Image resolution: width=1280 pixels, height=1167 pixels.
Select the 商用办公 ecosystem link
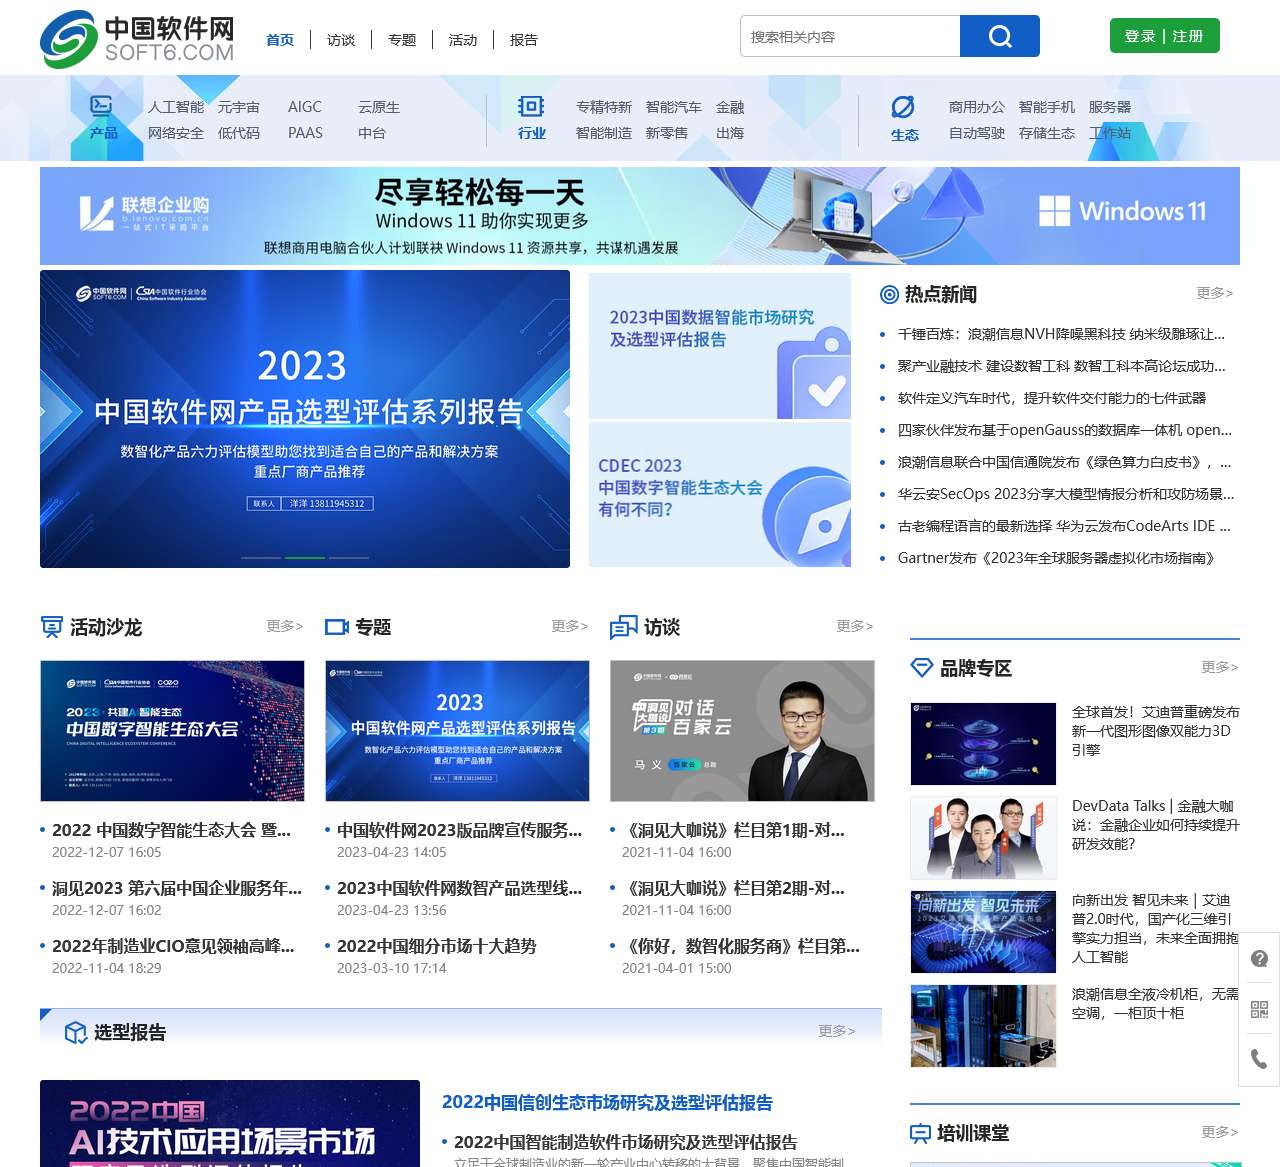977,107
